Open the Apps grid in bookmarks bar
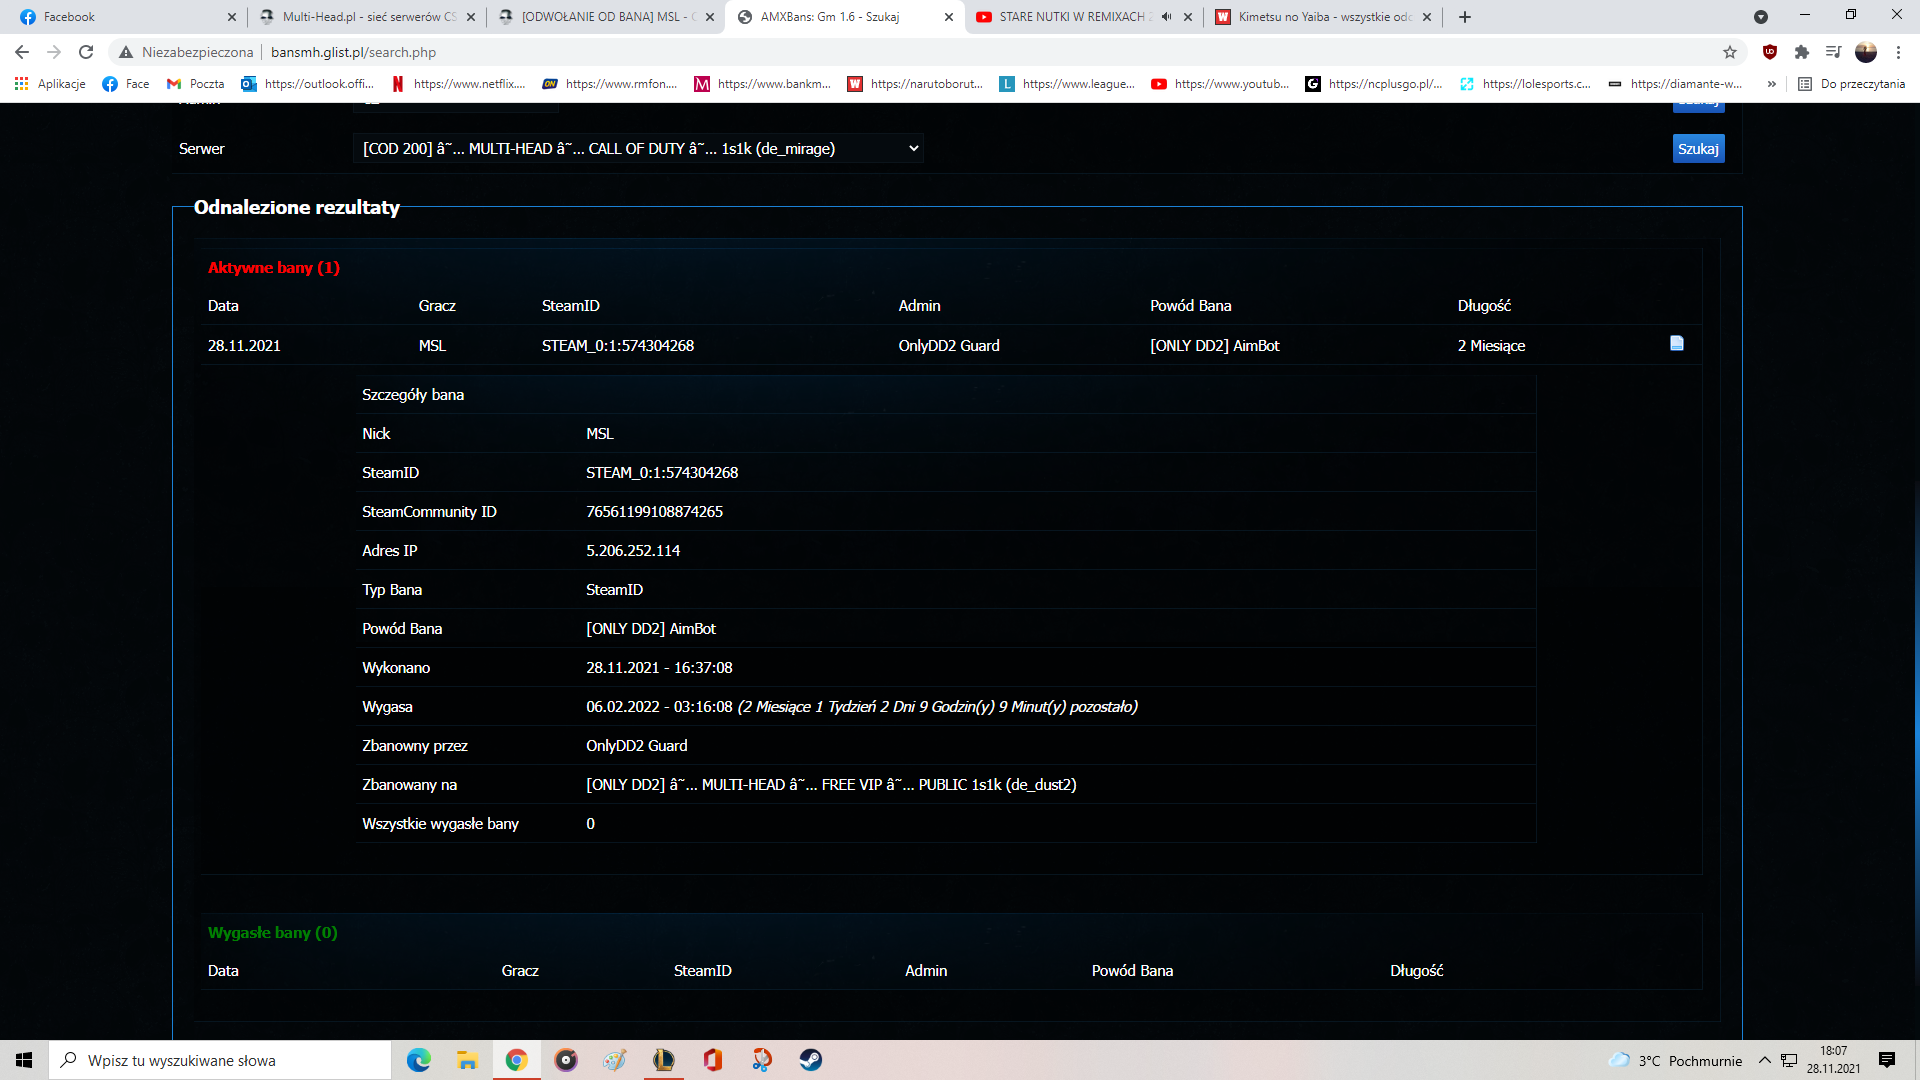The width and height of the screenshot is (1920, 1080). (x=21, y=84)
